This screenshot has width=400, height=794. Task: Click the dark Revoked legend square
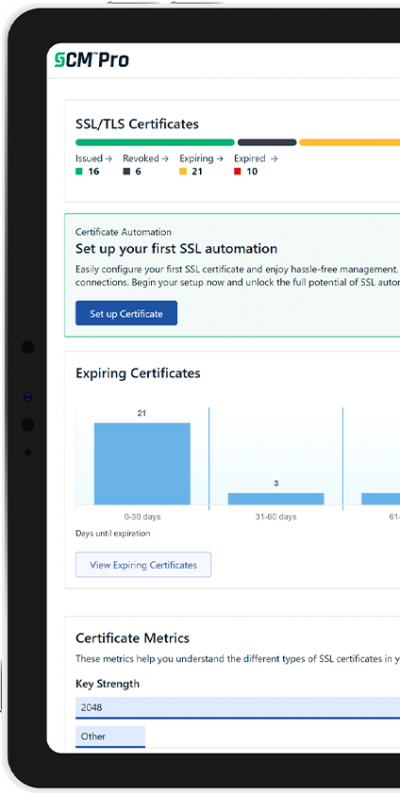pyautogui.click(x=126, y=172)
